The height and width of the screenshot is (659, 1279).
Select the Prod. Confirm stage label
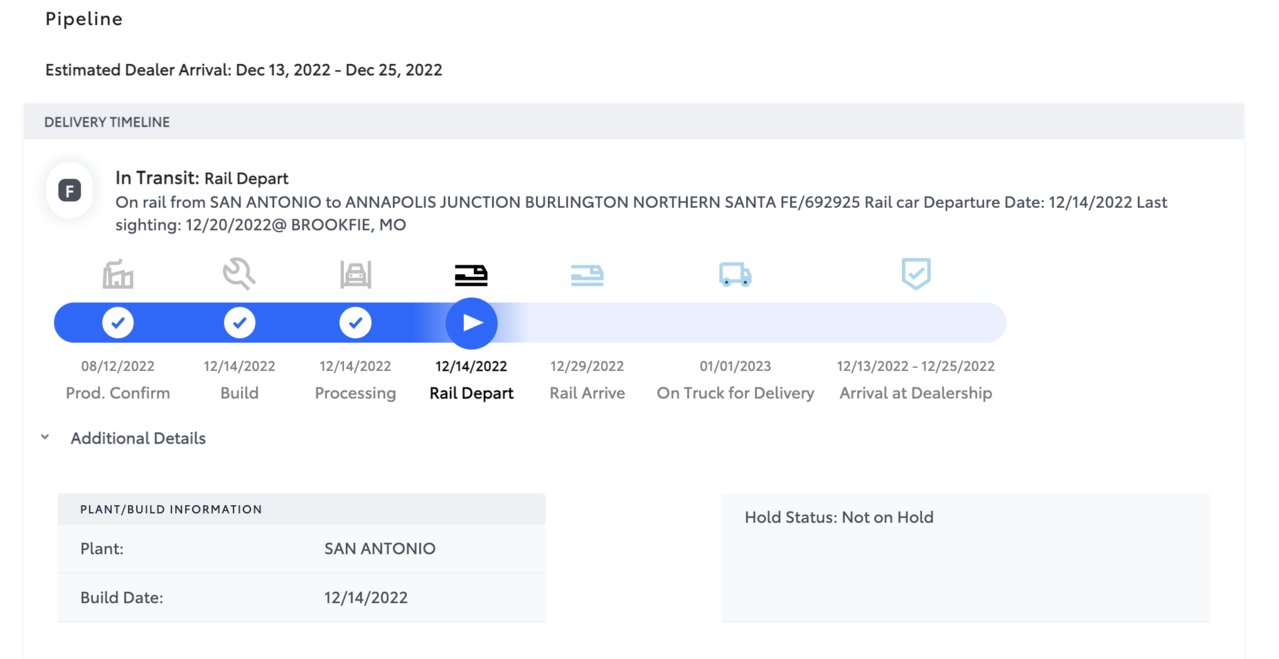pos(118,393)
